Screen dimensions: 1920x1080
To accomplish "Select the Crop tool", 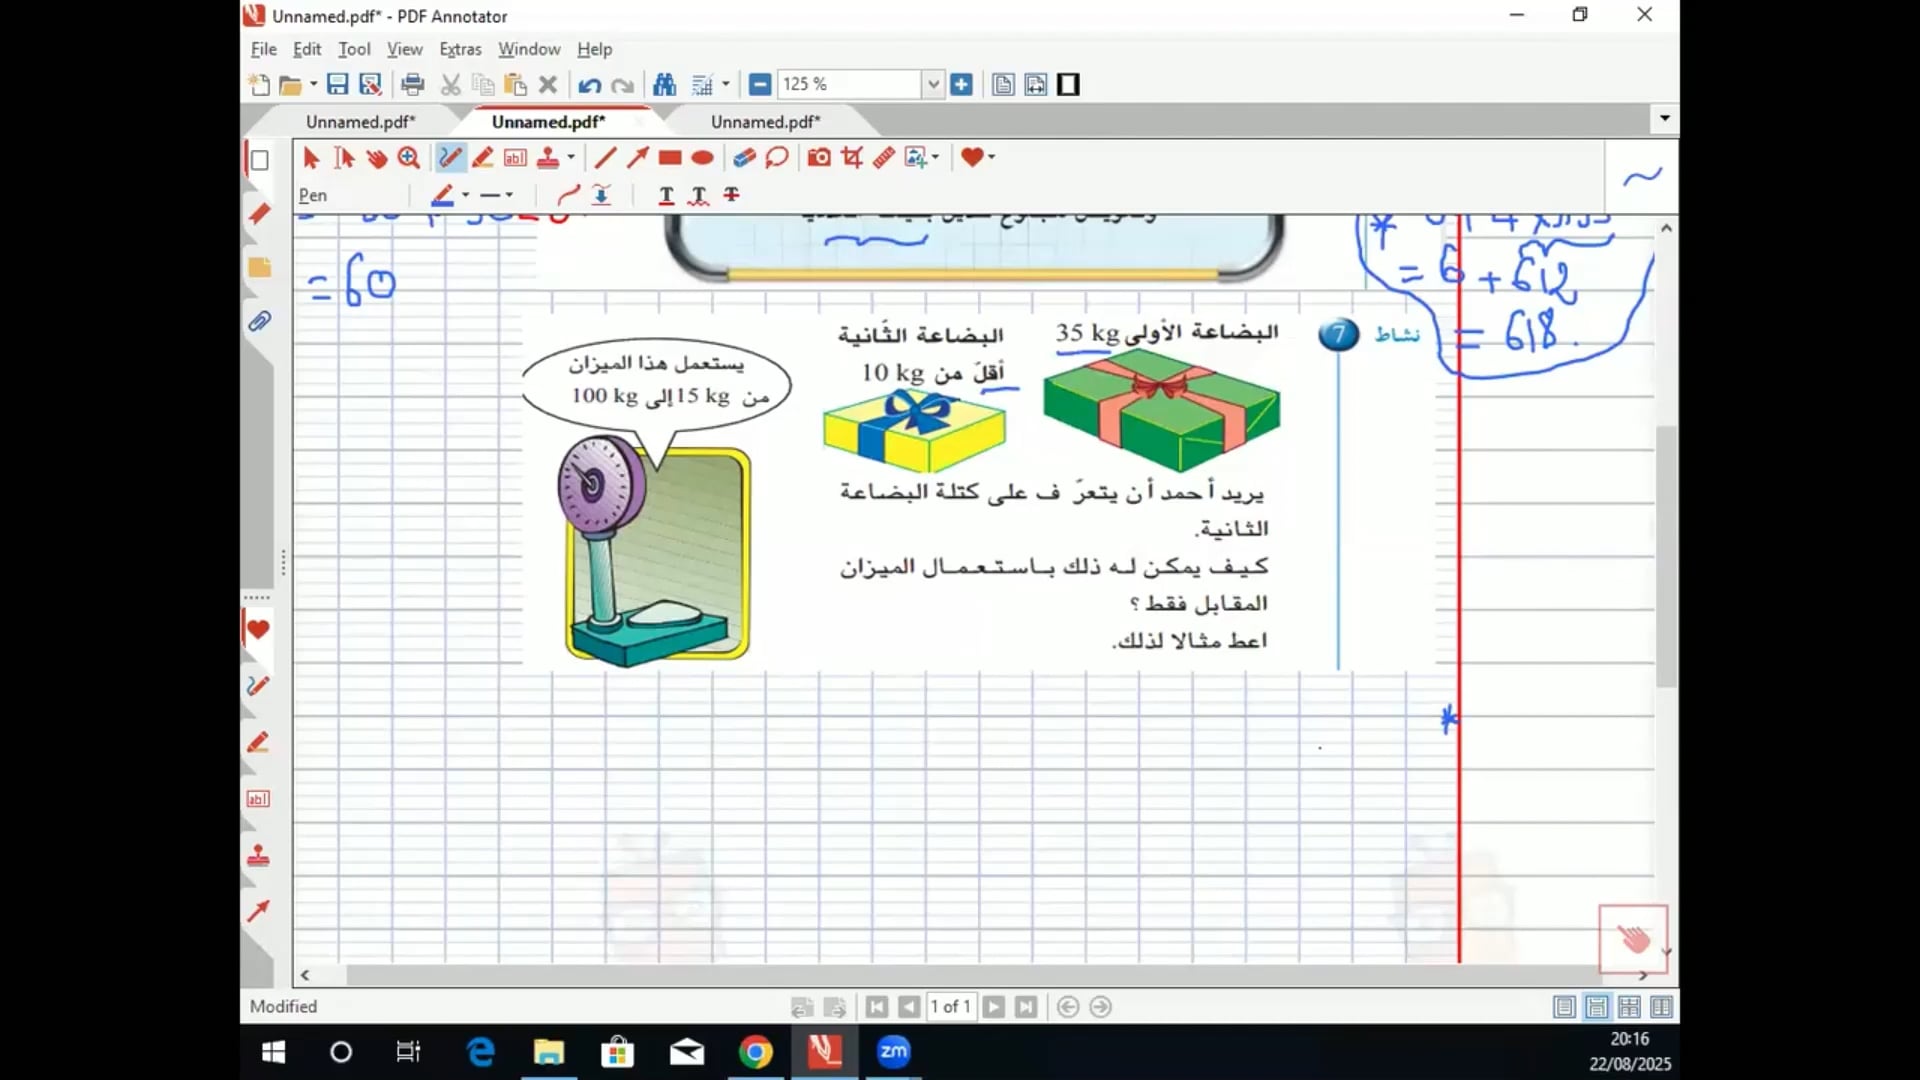I will pos(852,158).
